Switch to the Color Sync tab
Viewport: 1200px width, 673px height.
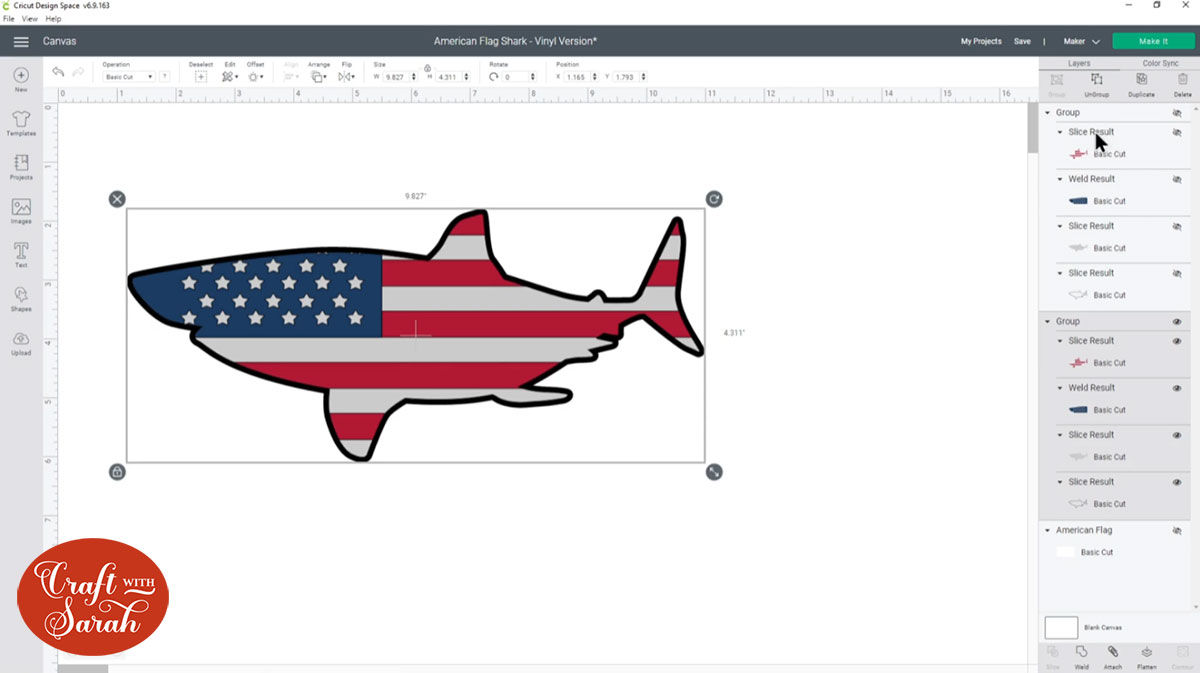point(1160,63)
